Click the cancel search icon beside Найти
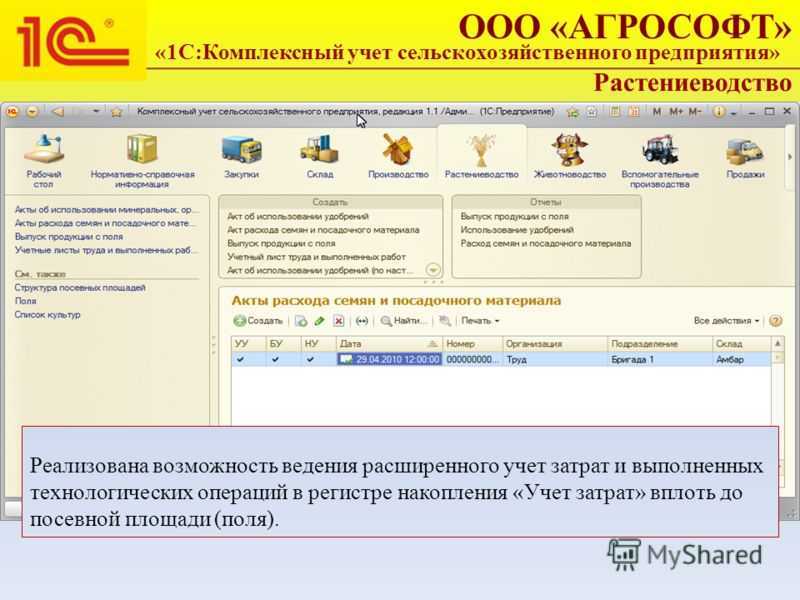The height and width of the screenshot is (600, 800). point(444,321)
